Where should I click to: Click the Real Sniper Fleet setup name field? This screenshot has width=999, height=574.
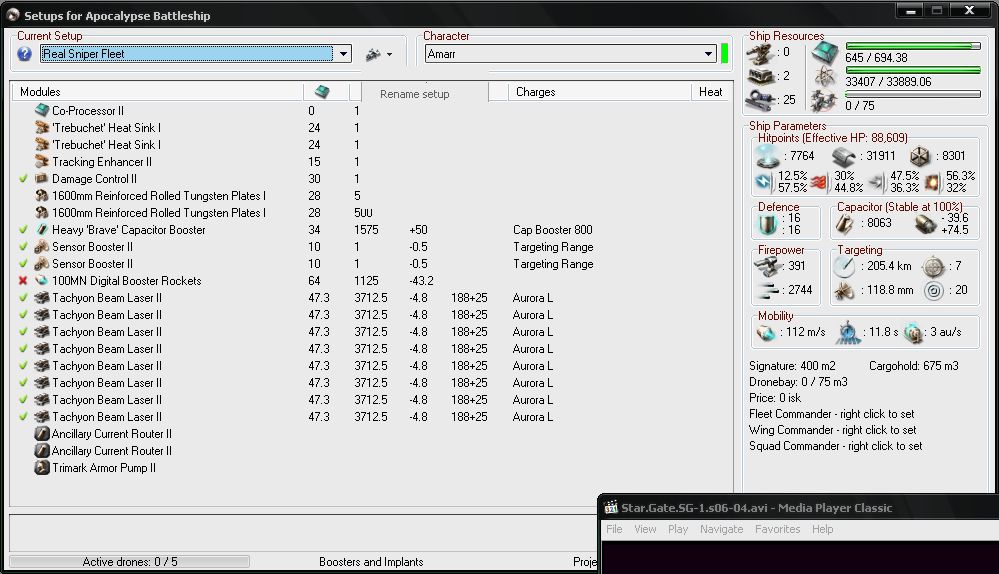(187, 54)
